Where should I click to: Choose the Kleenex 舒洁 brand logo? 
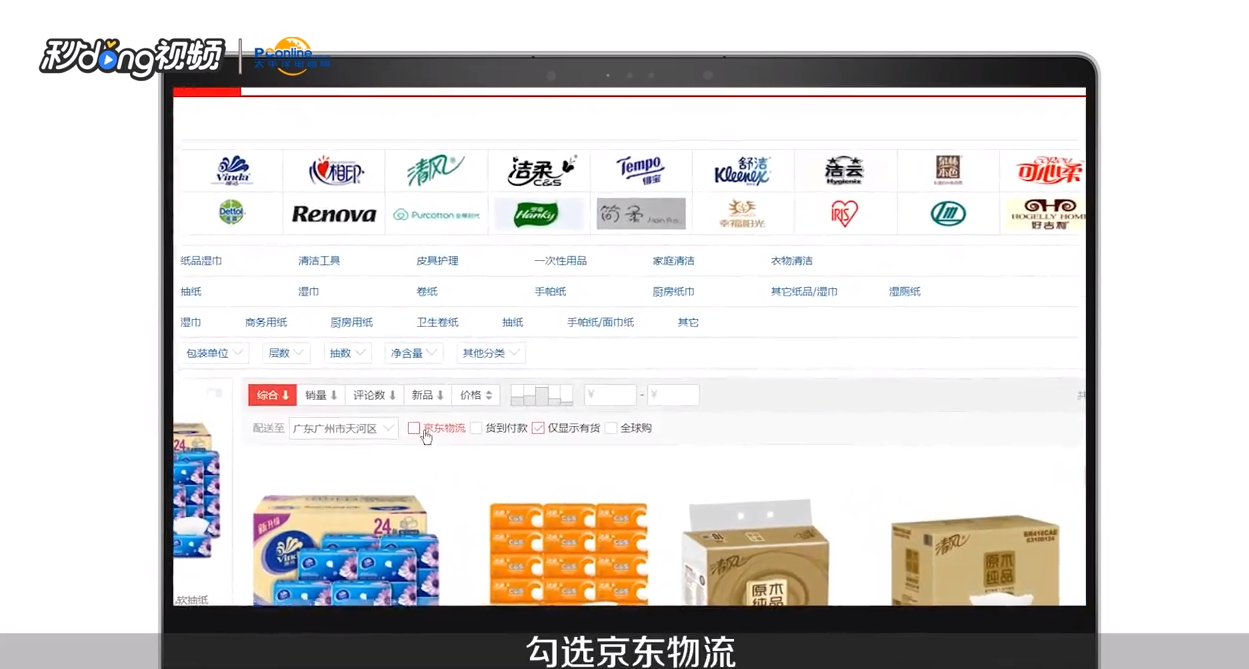tap(743, 171)
